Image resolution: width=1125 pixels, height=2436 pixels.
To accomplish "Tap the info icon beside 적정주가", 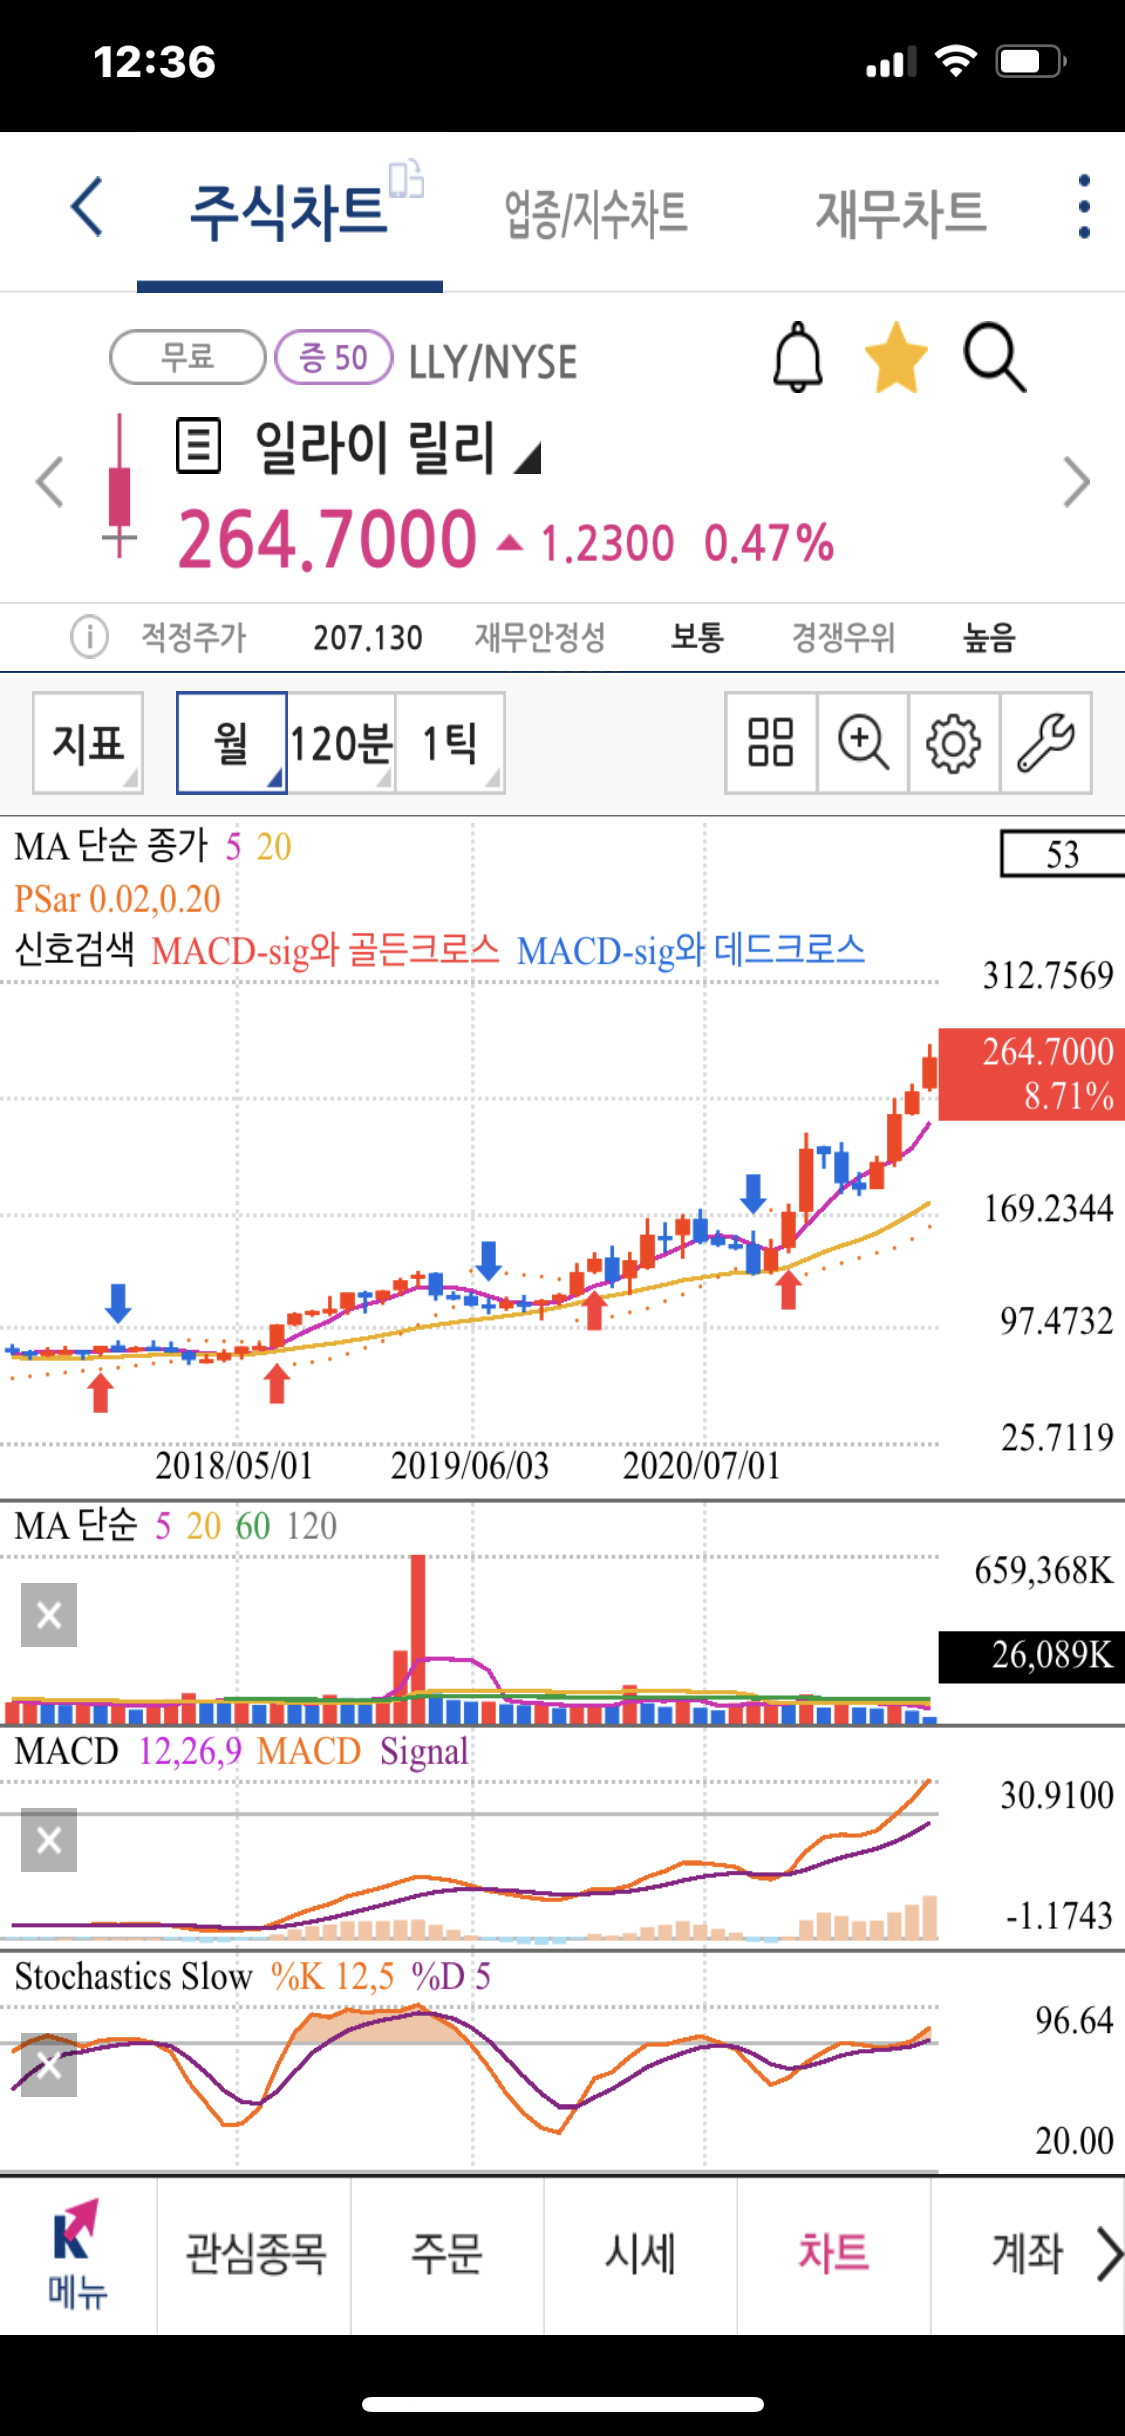I will 89,636.
